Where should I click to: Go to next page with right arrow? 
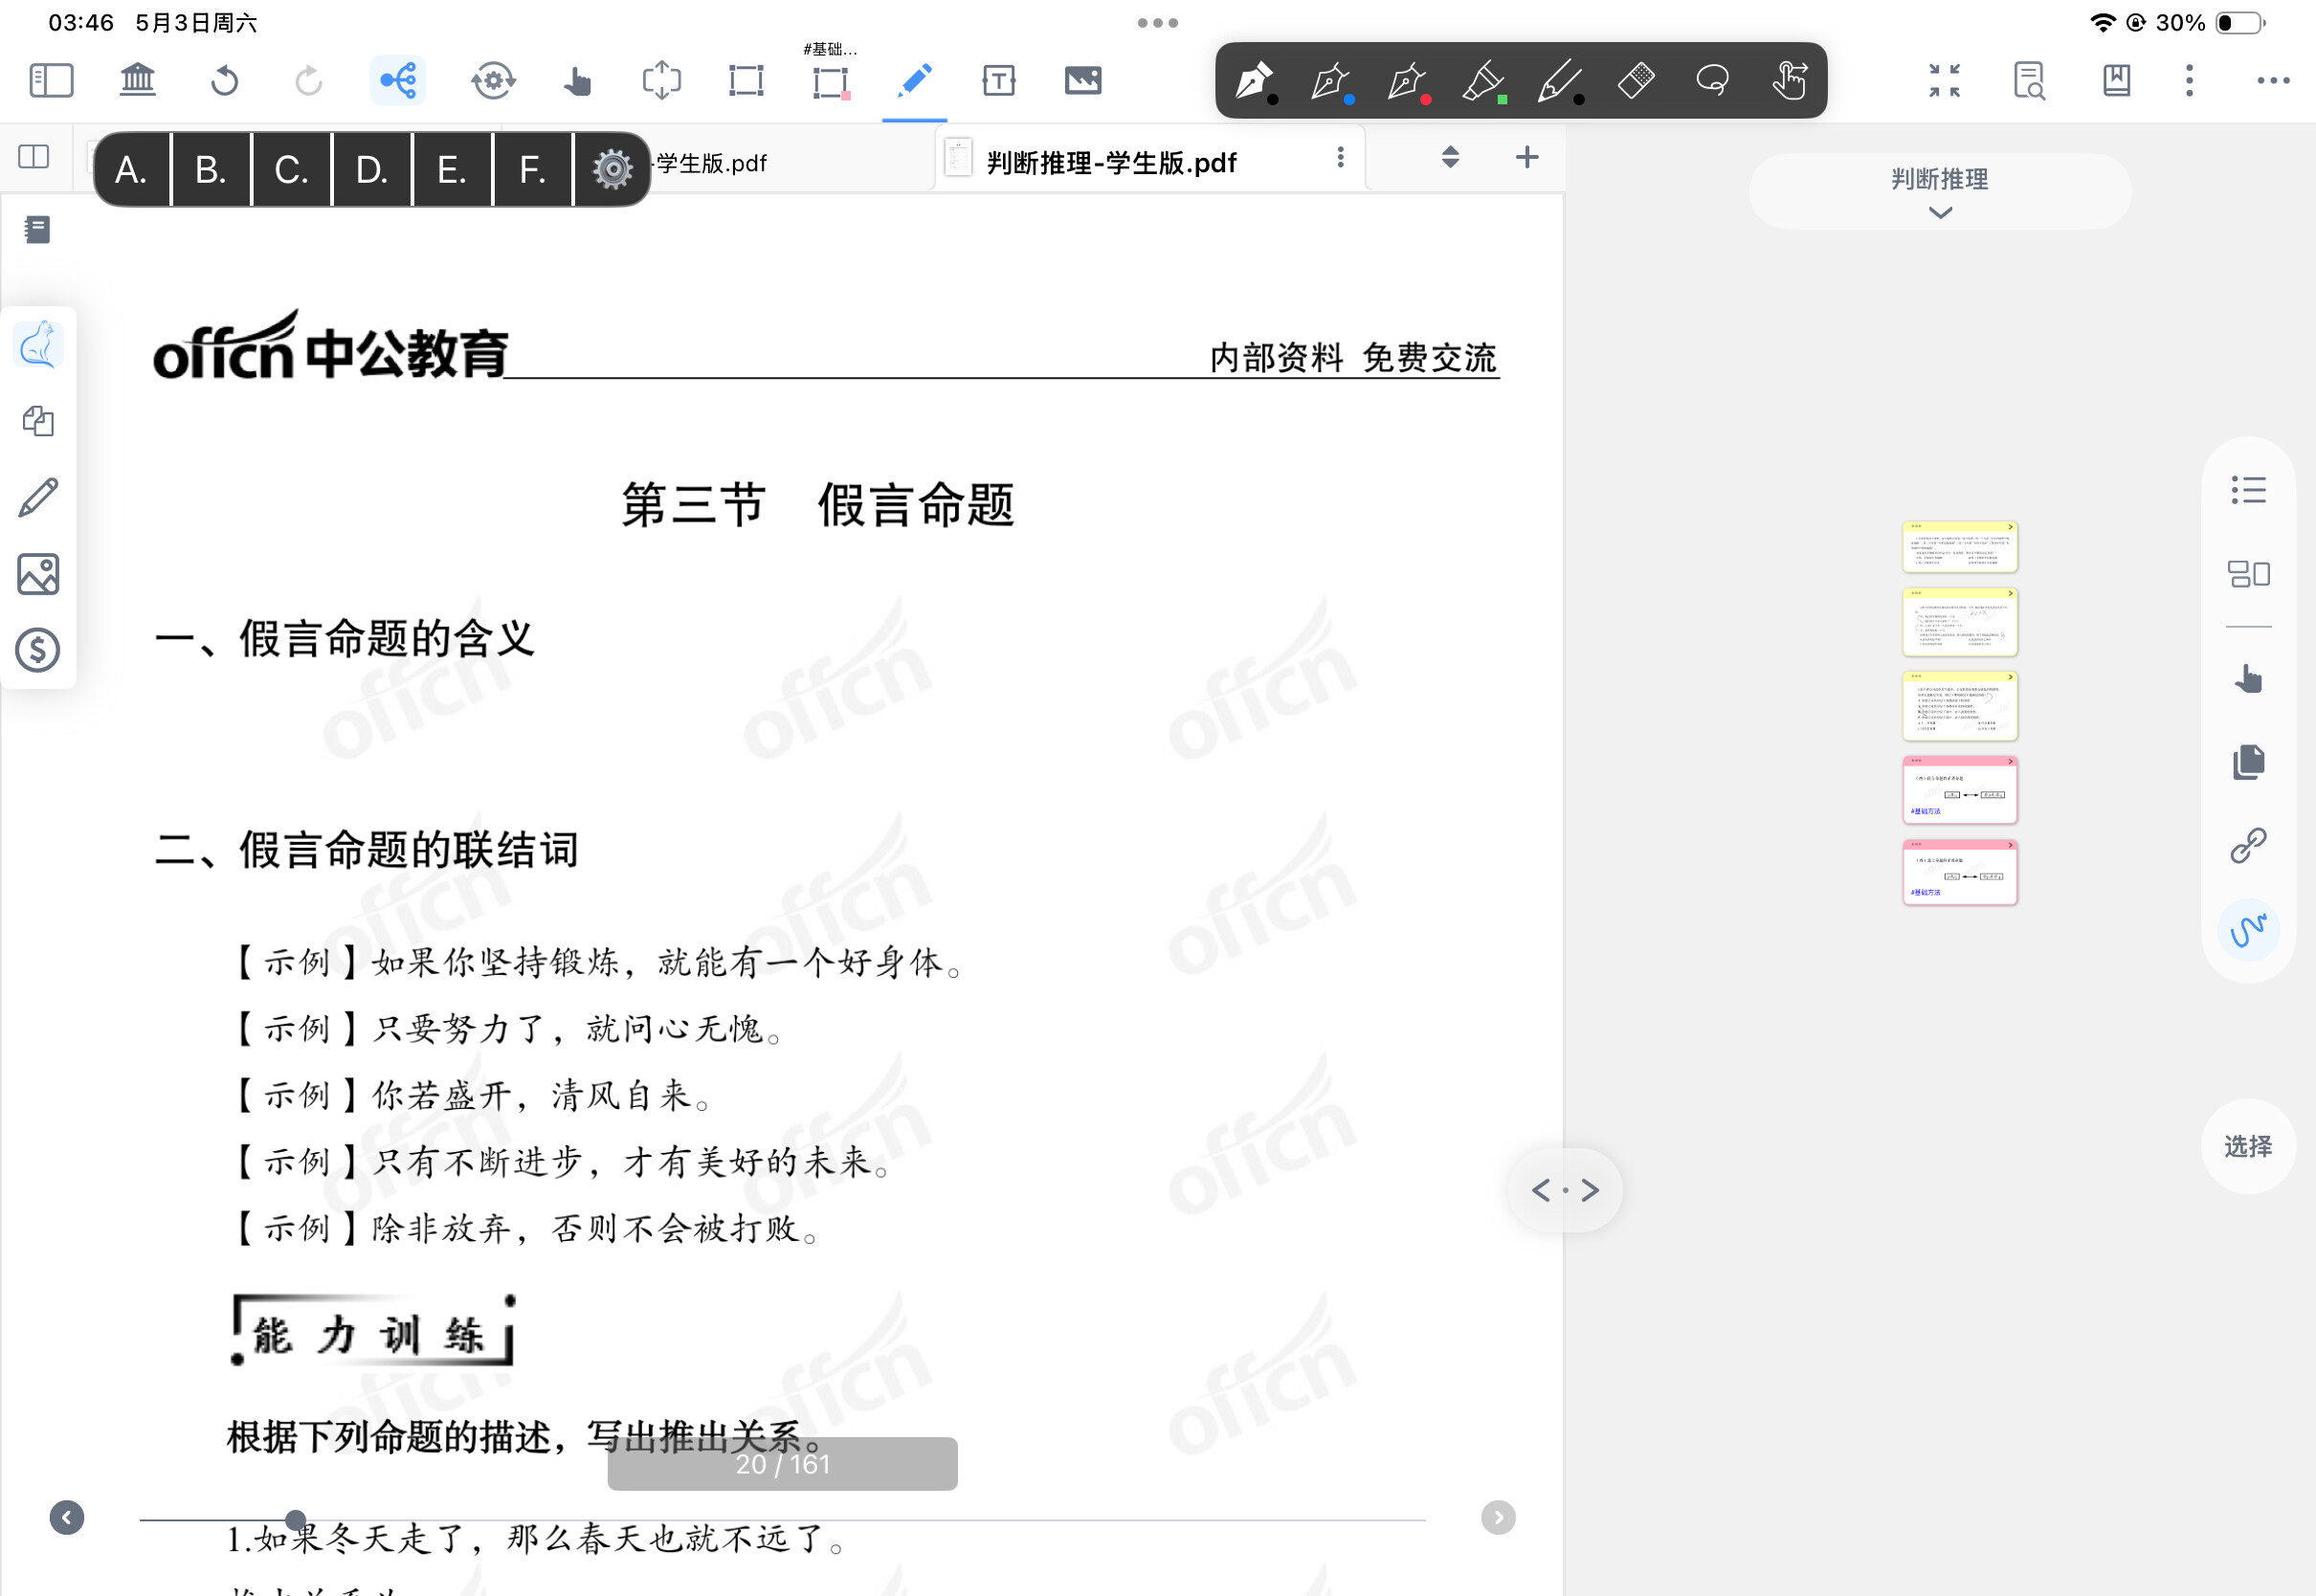[1497, 1517]
